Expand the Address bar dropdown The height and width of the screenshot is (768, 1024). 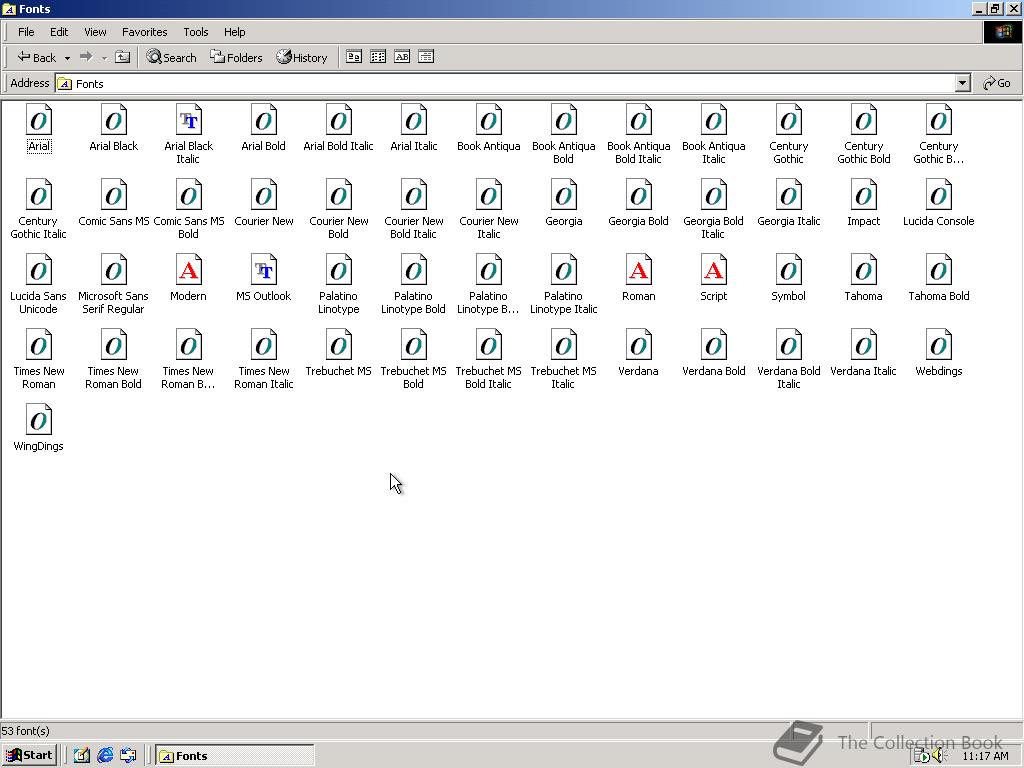click(x=963, y=84)
